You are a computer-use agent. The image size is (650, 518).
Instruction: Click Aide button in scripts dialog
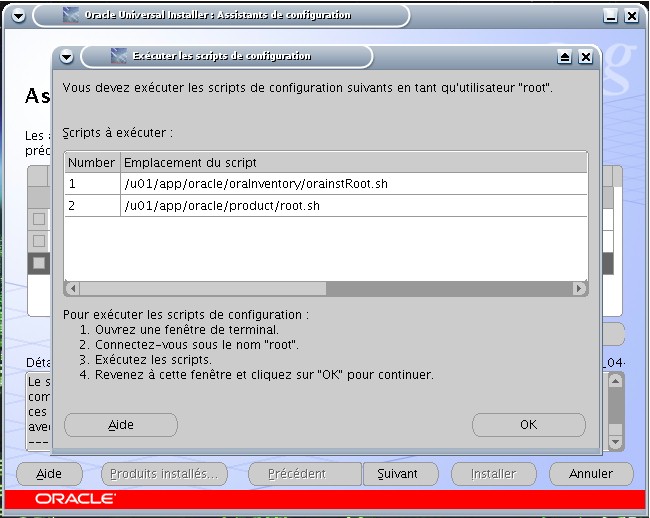[x=121, y=425]
